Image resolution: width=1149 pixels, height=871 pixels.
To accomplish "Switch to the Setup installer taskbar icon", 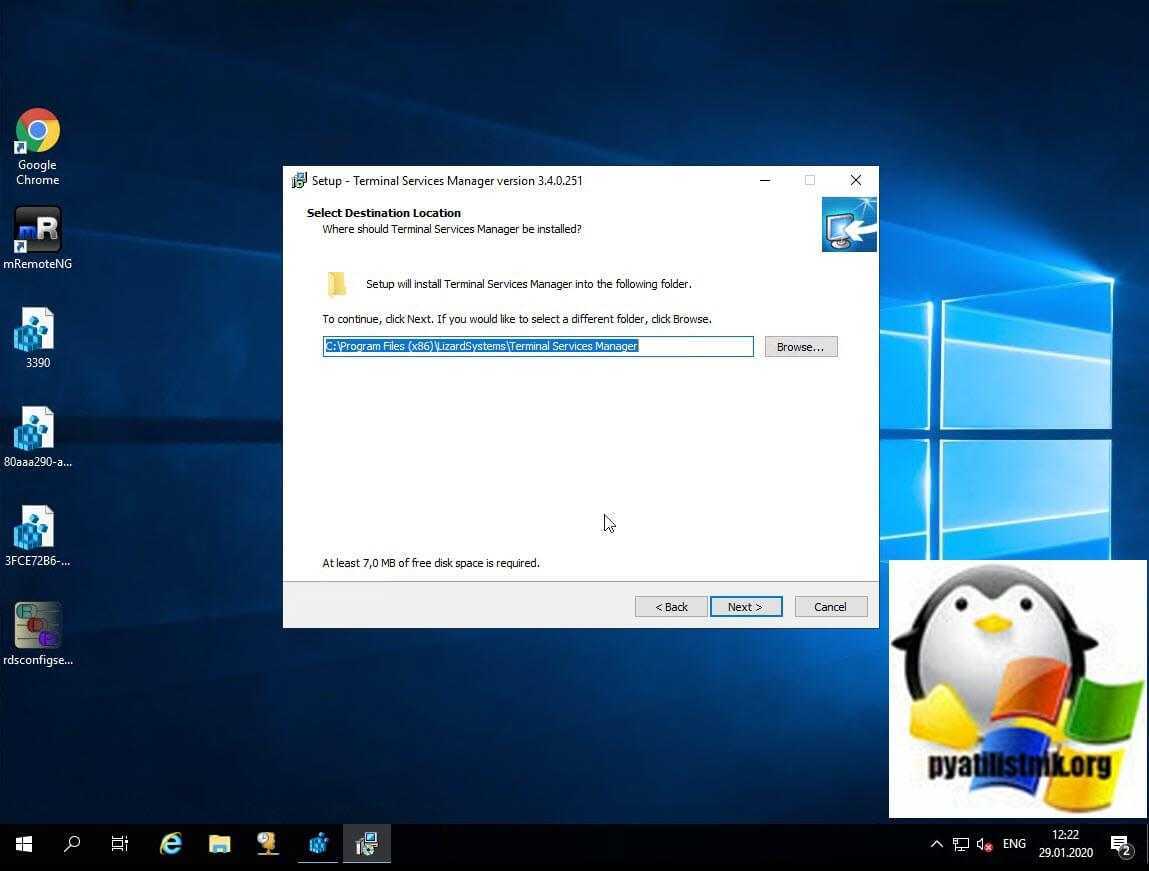I will pyautogui.click(x=366, y=844).
